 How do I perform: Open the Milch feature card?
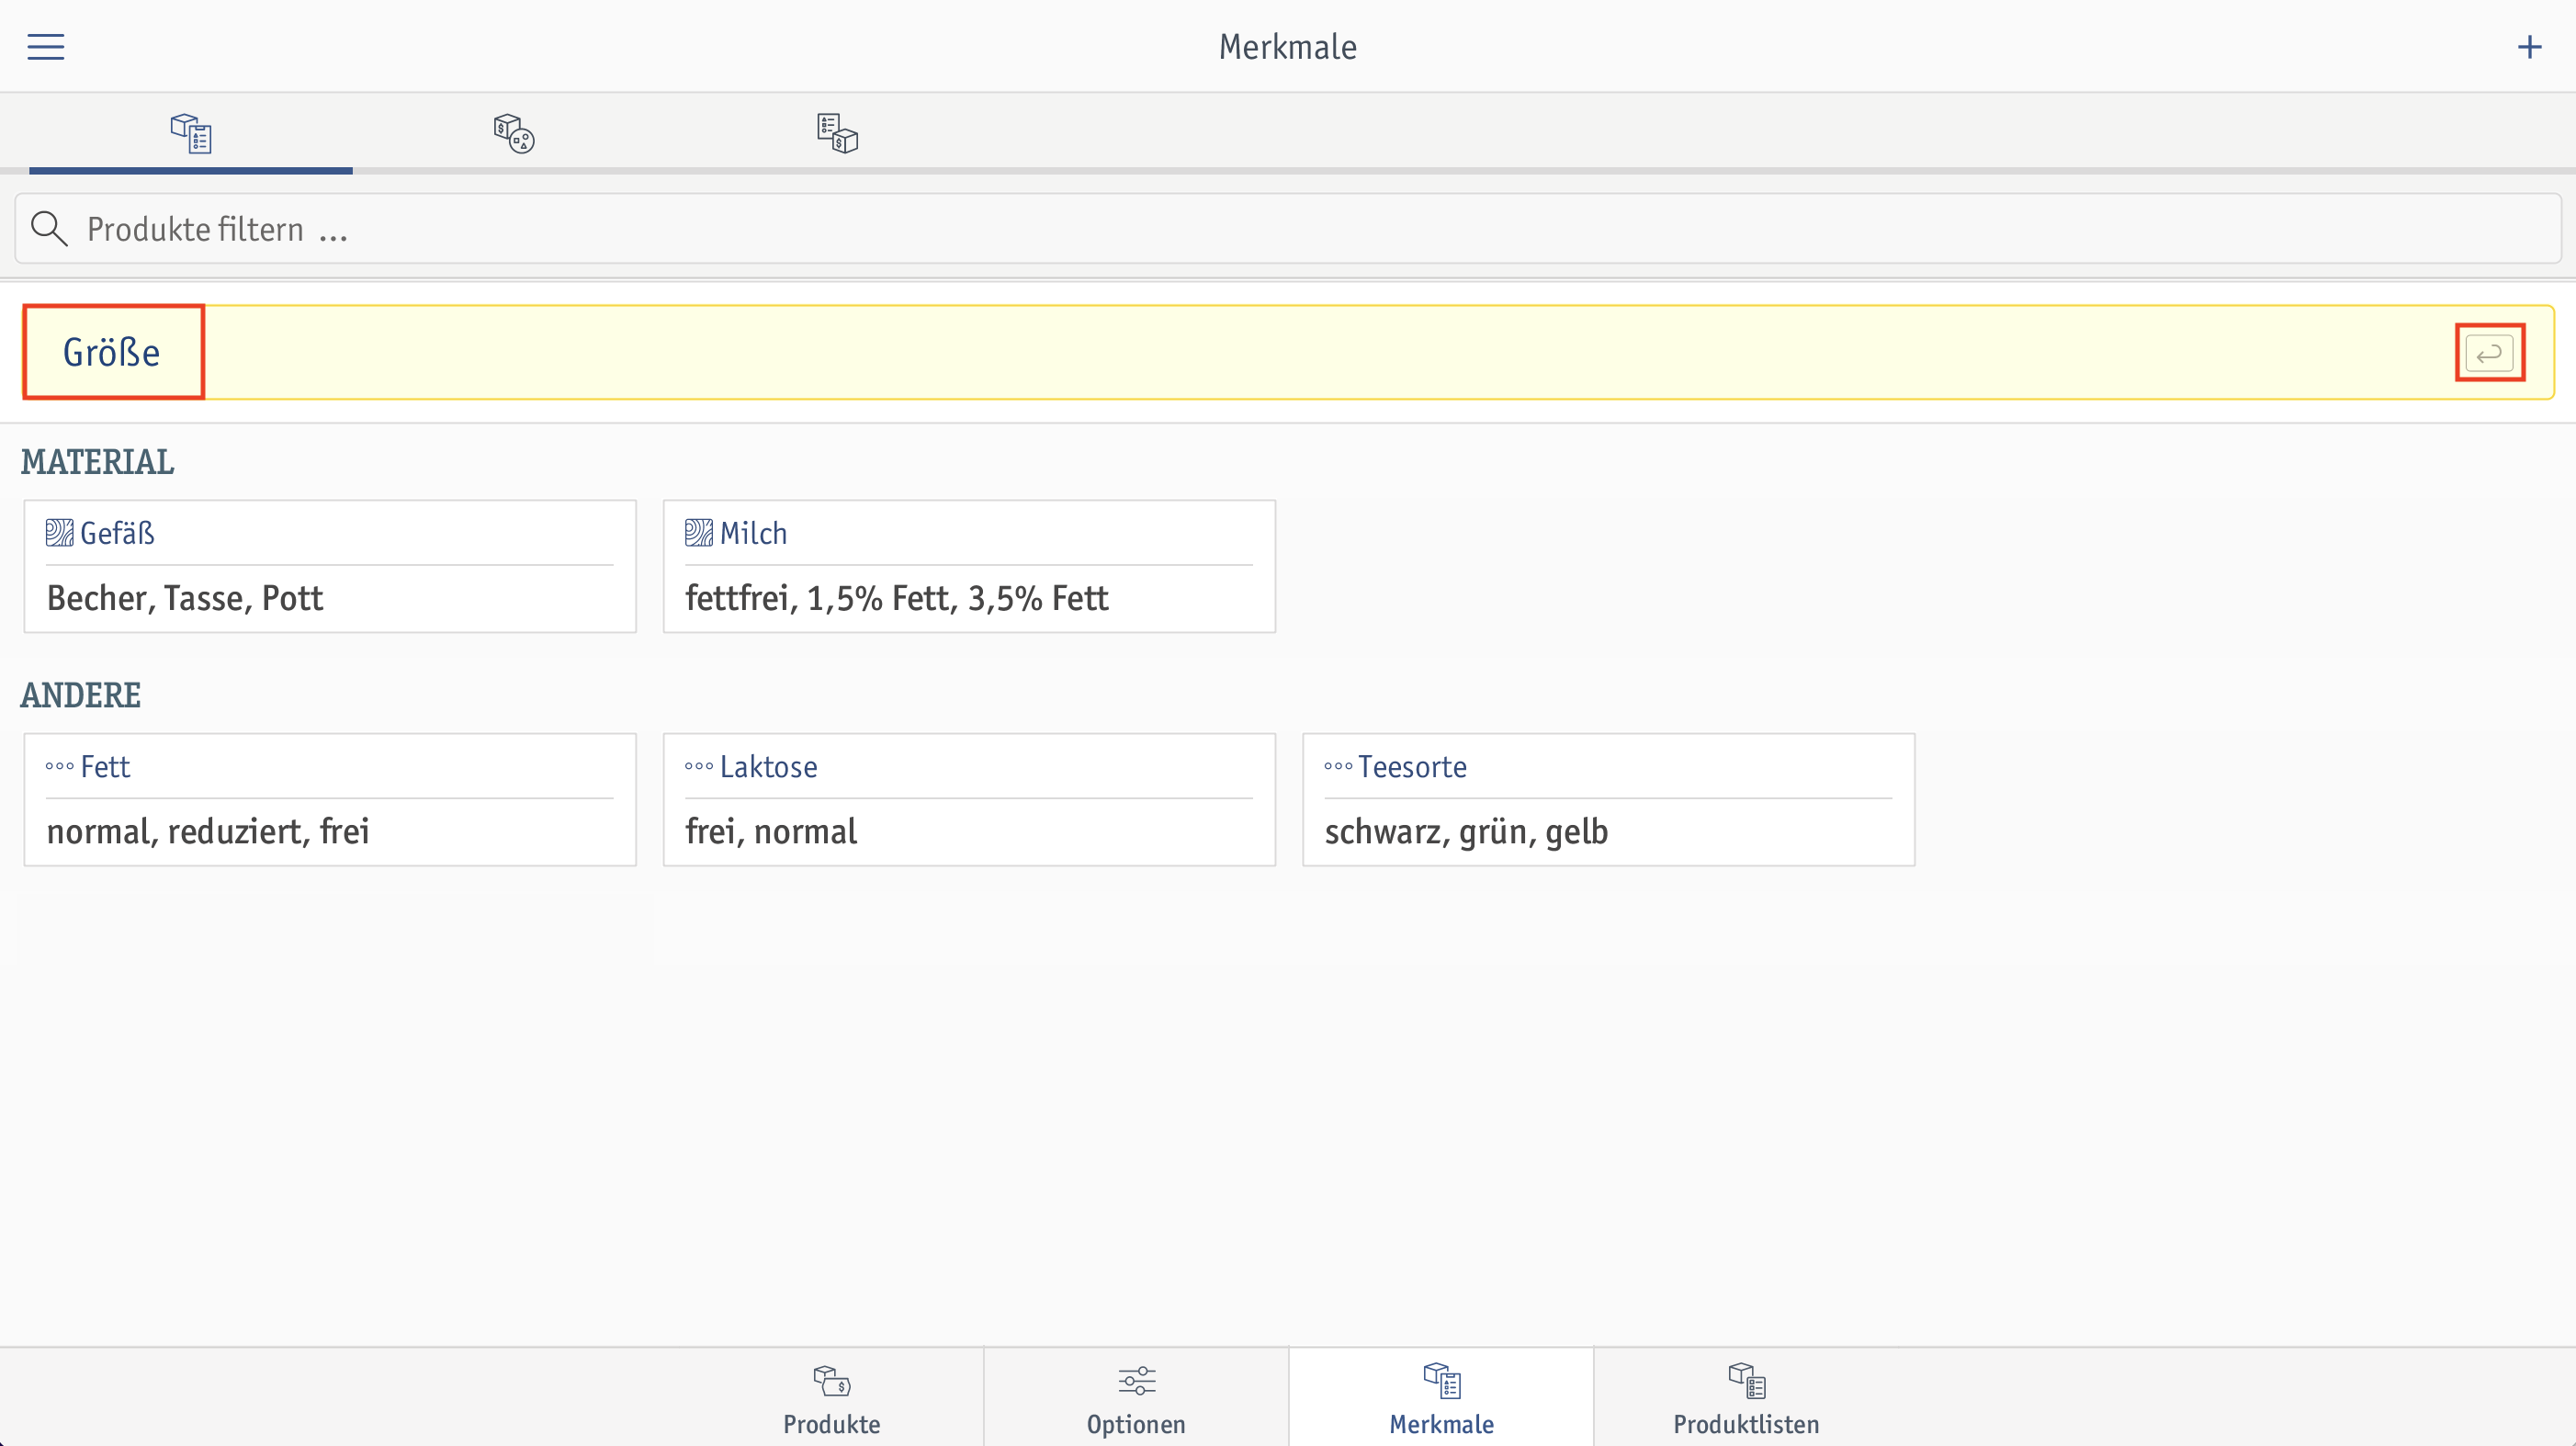click(969, 566)
